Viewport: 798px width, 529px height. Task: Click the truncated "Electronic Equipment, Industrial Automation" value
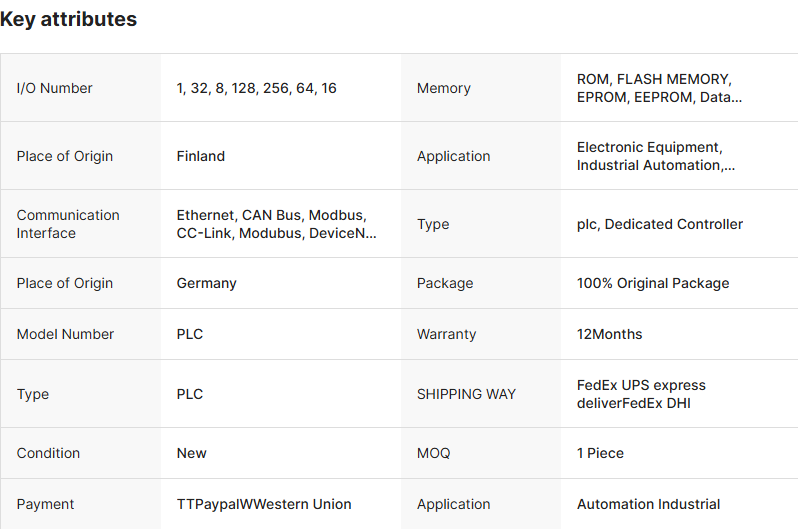pyautogui.click(x=655, y=156)
